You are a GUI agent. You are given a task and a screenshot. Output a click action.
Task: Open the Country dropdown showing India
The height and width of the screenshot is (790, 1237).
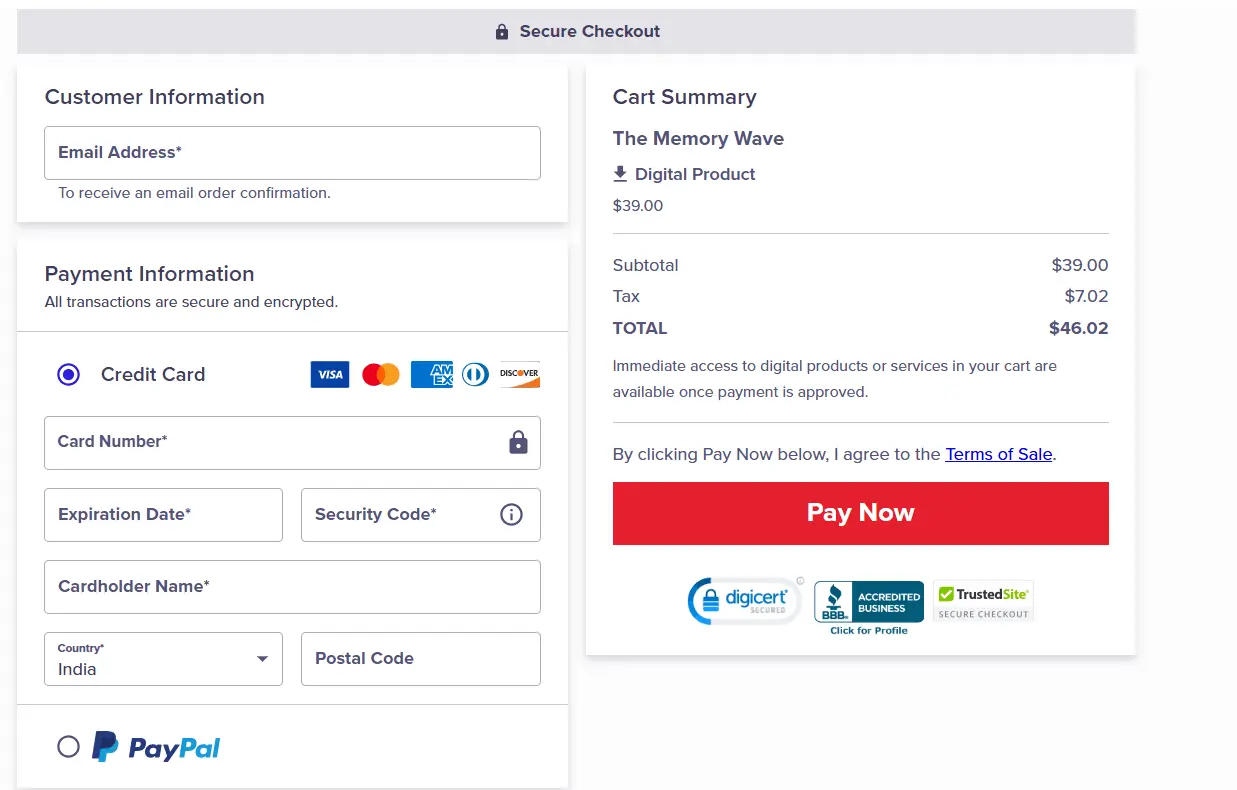tap(163, 659)
